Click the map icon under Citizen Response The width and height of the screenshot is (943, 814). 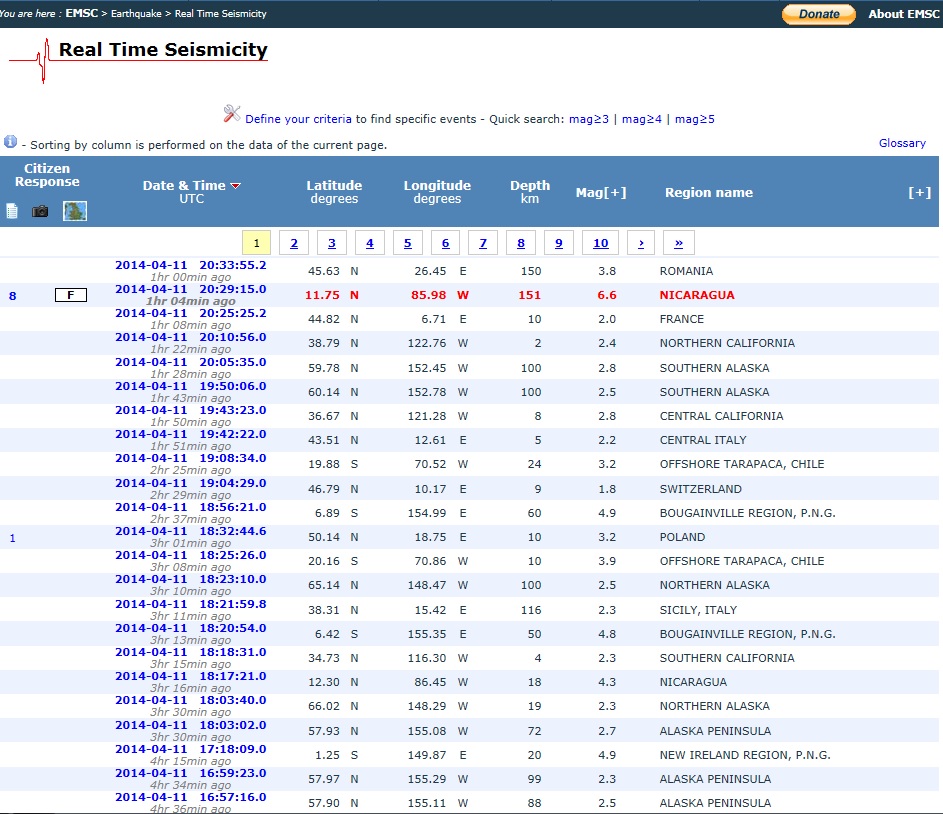(x=75, y=211)
